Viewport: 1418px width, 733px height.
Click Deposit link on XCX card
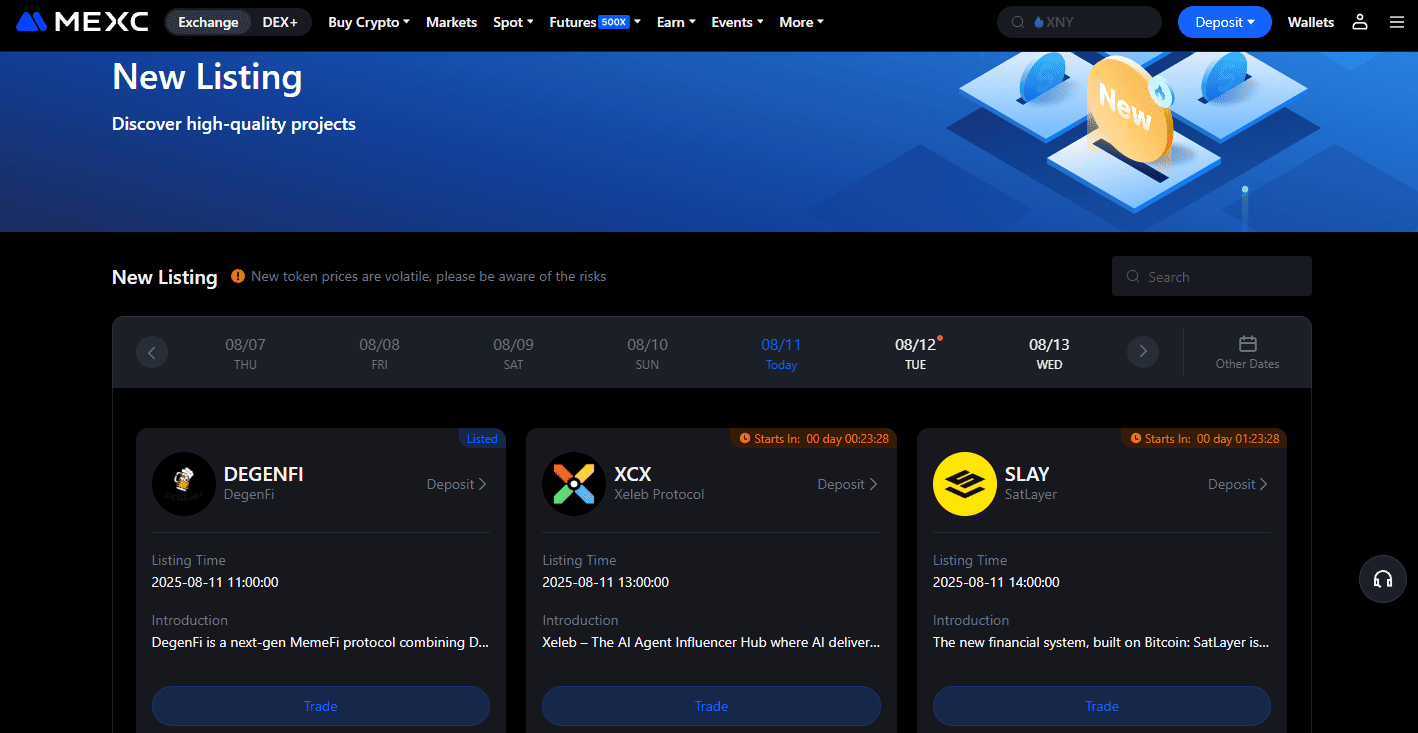point(848,484)
